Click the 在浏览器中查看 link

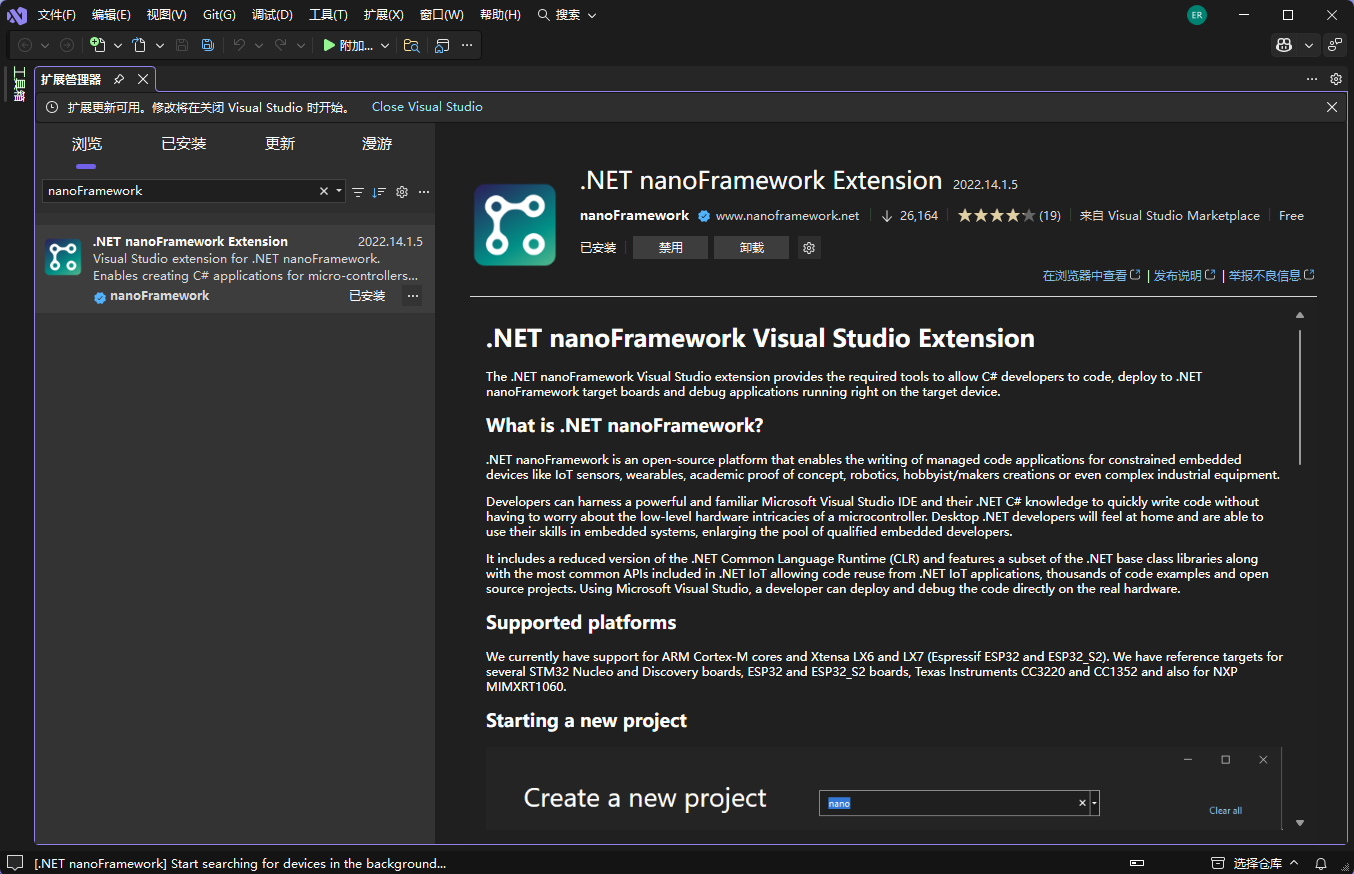click(x=1091, y=276)
